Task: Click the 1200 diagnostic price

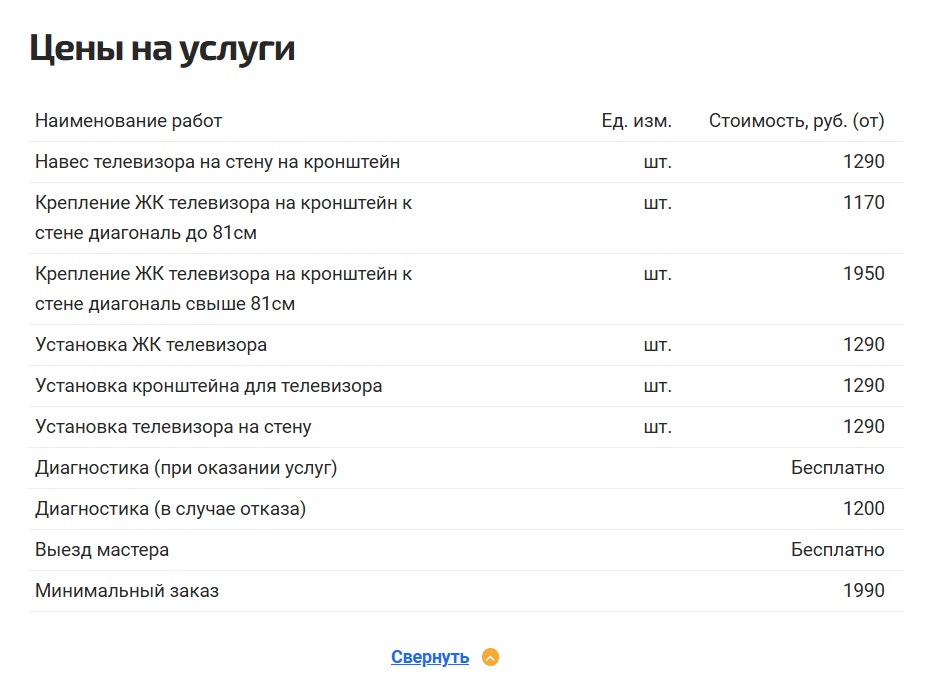Action: pyautogui.click(x=863, y=509)
